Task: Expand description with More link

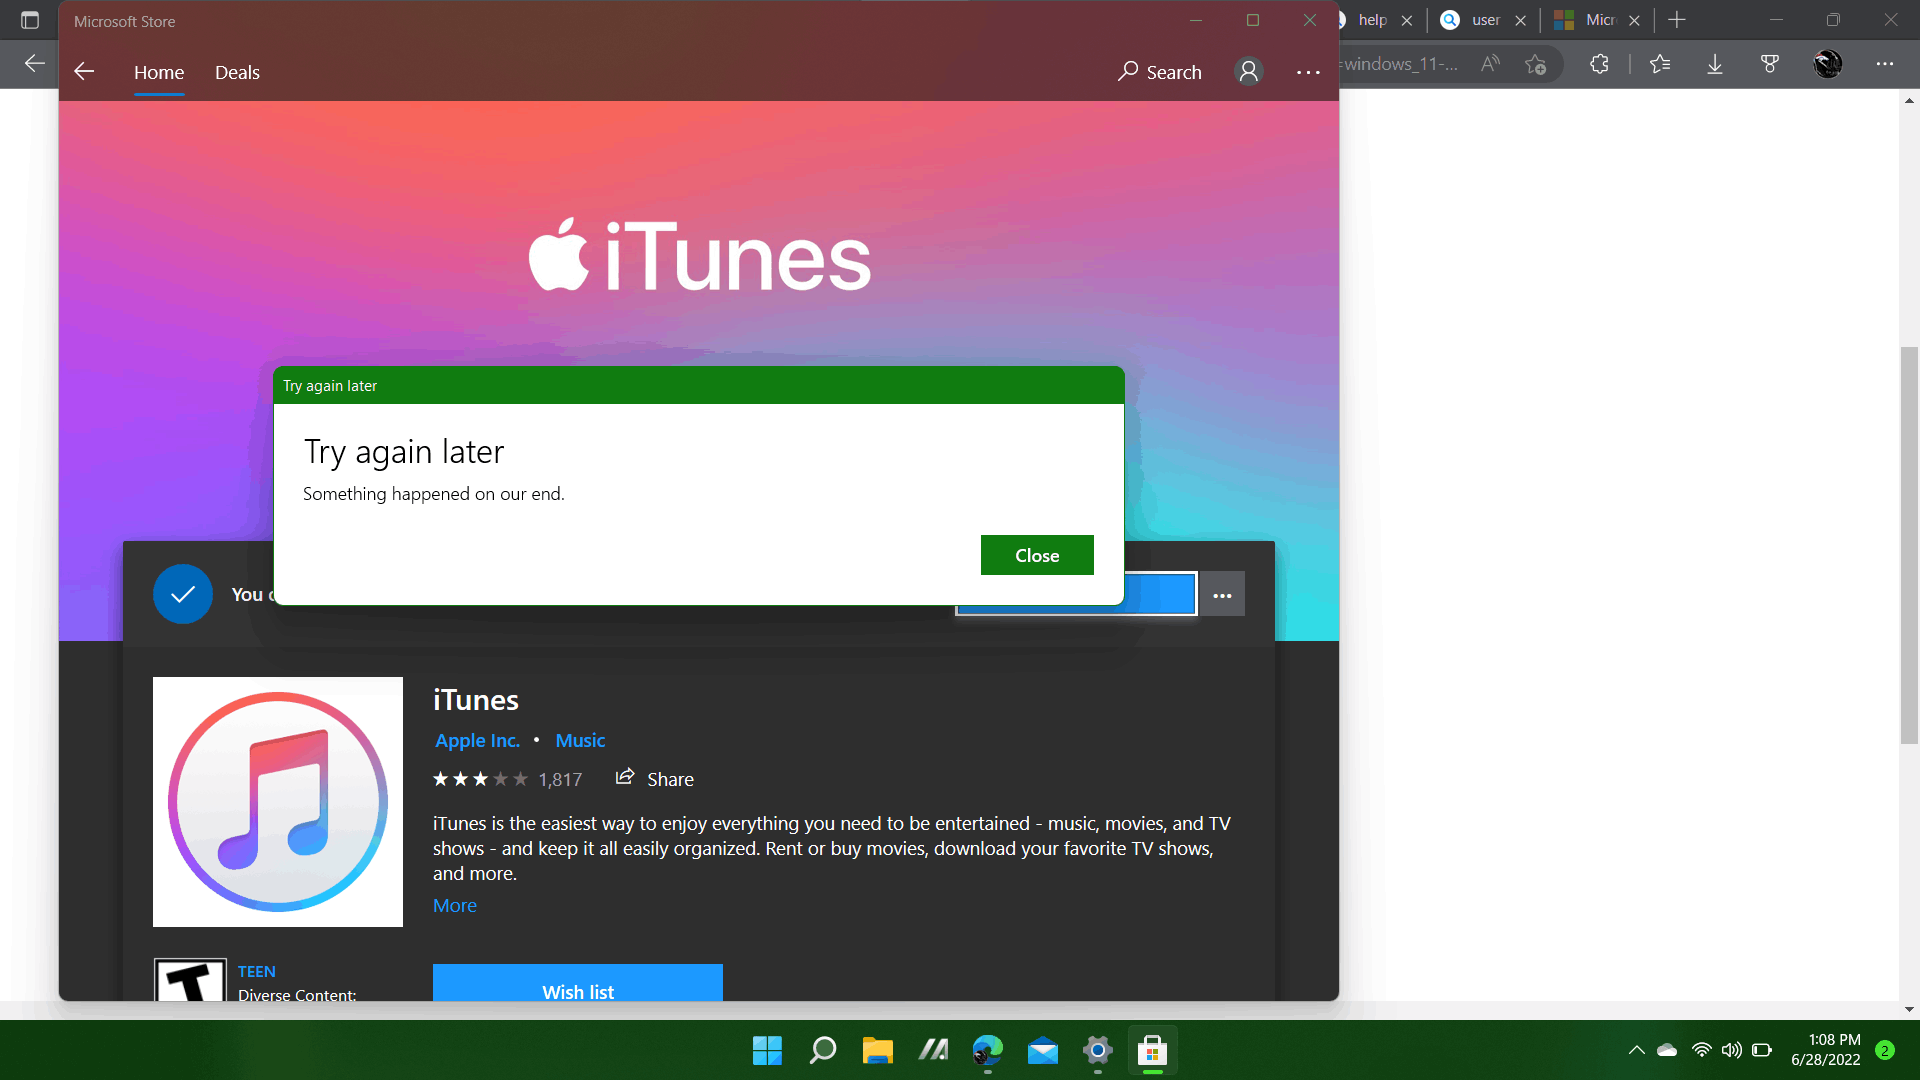Action: pos(455,905)
